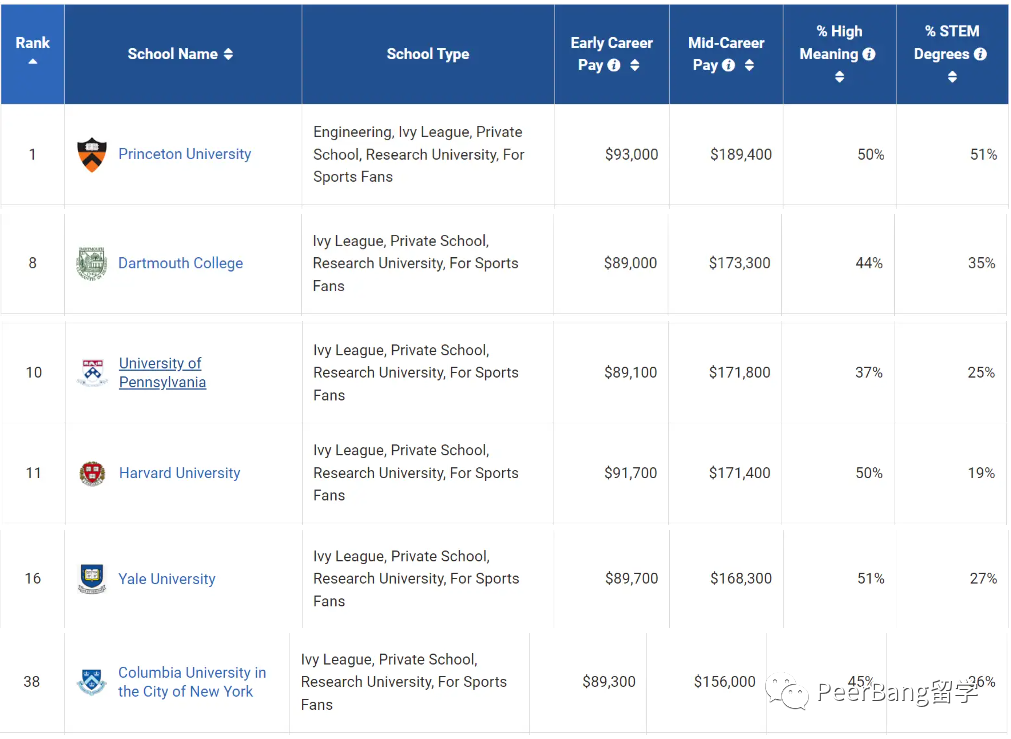Screen dimensions: 1011x739
Task: Select Penn's $171,800 mid-career pay
Action: (740, 373)
